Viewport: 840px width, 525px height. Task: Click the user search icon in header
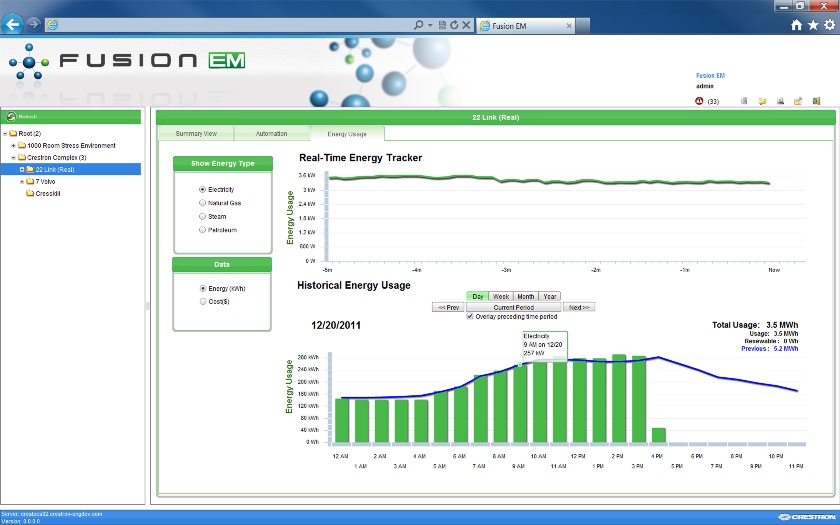(x=780, y=101)
